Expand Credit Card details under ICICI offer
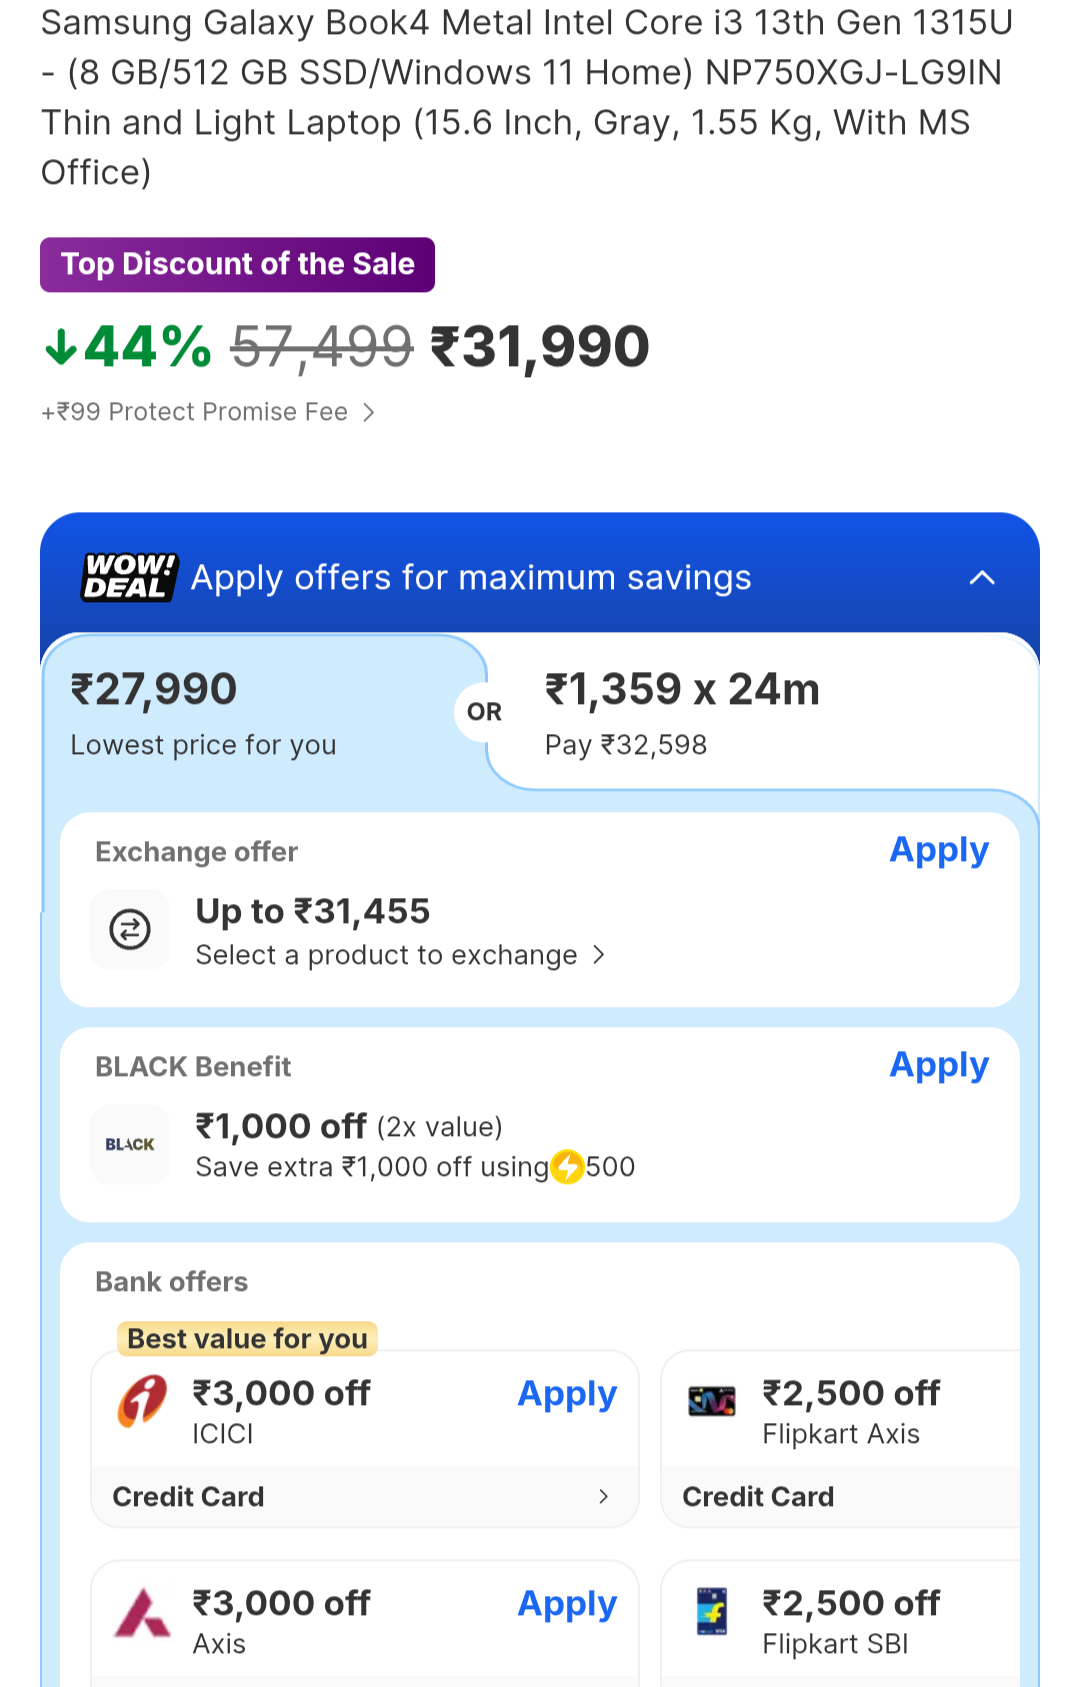 (x=364, y=1496)
